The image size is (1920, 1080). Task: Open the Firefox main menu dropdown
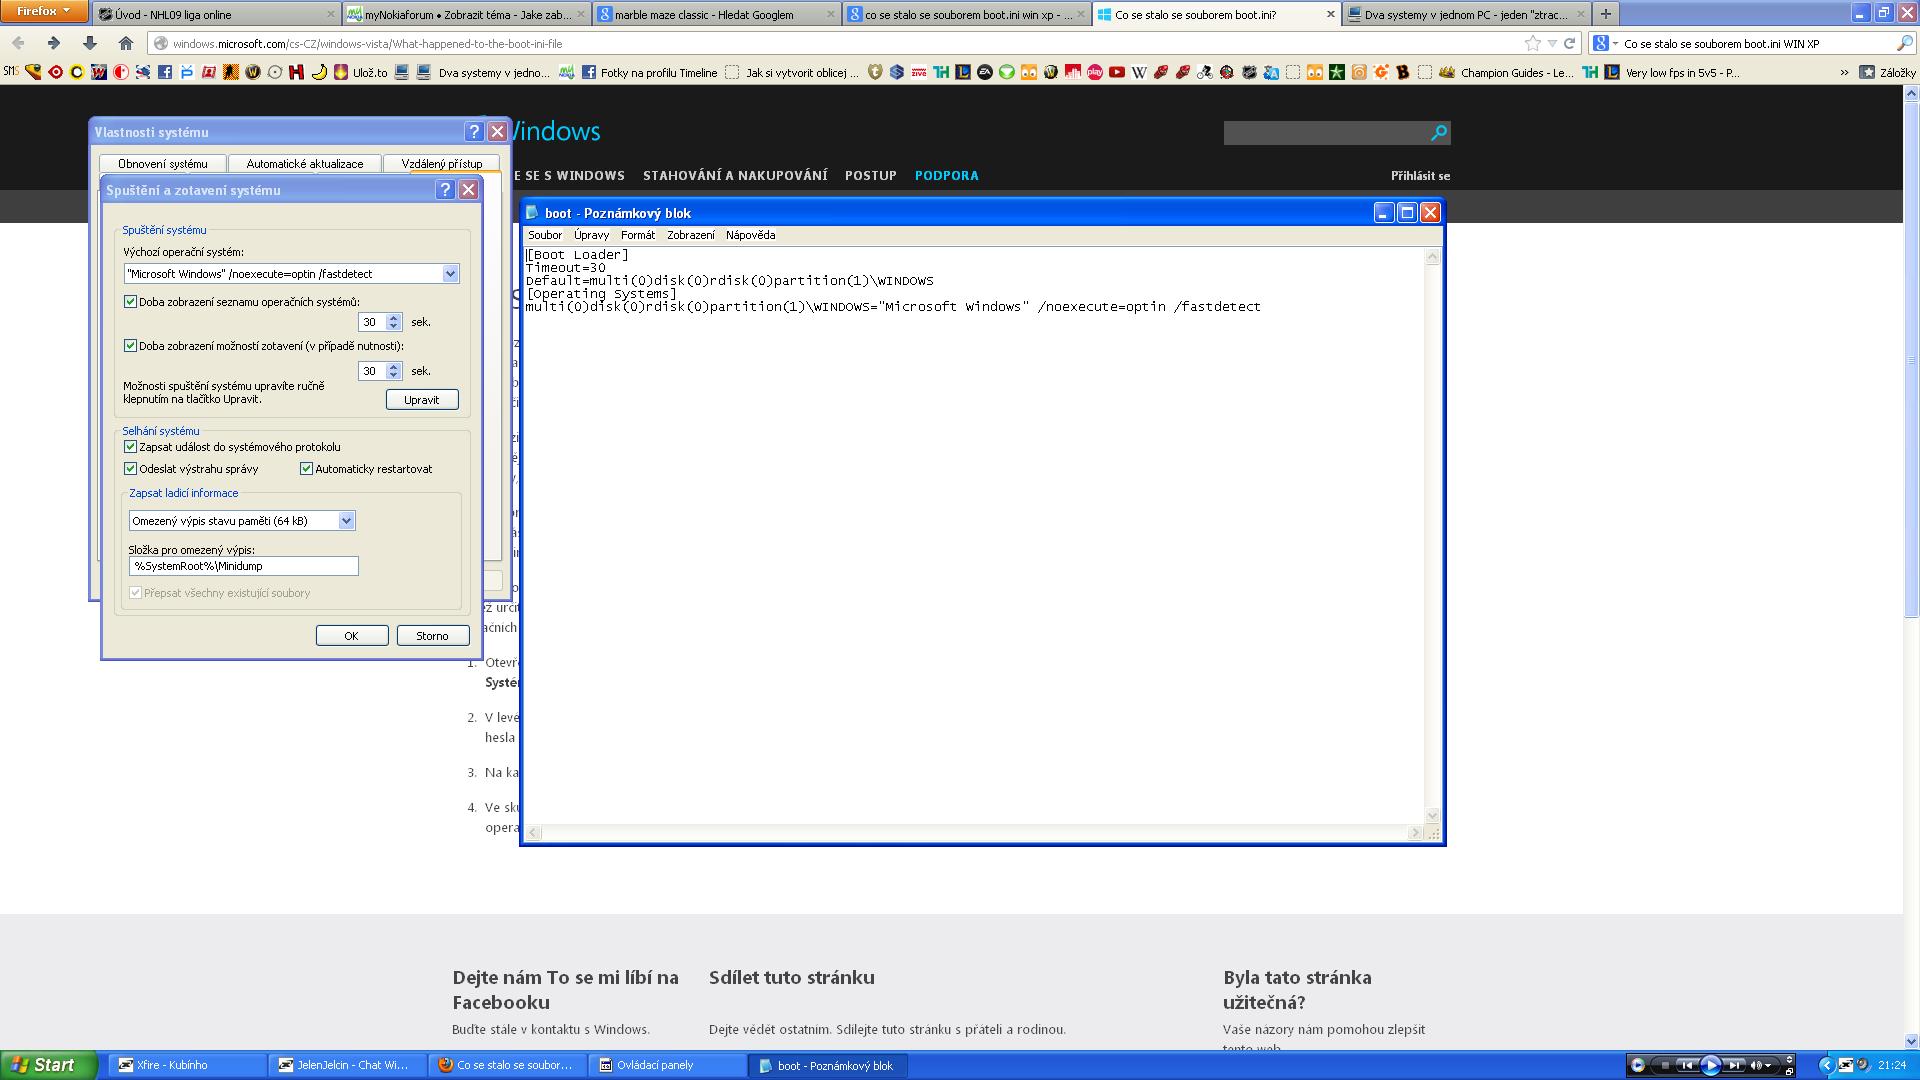tap(44, 12)
